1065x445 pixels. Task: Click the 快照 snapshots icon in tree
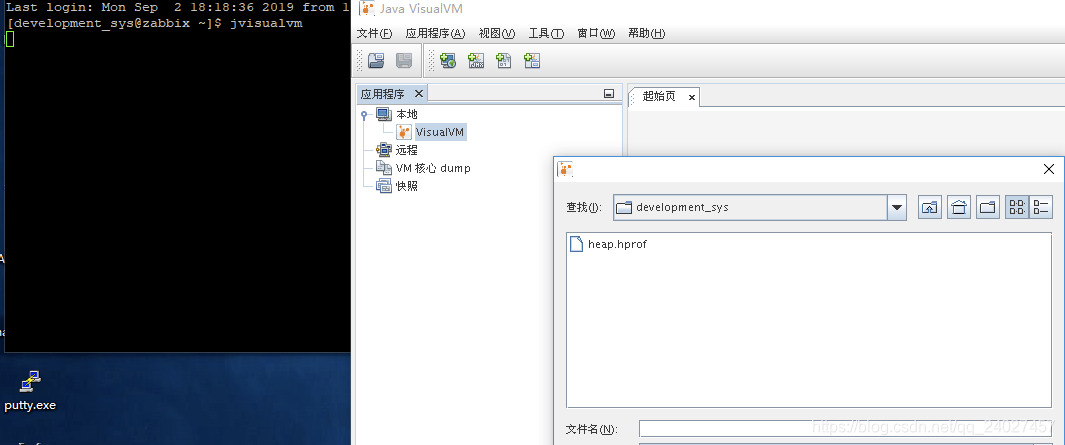[x=384, y=185]
